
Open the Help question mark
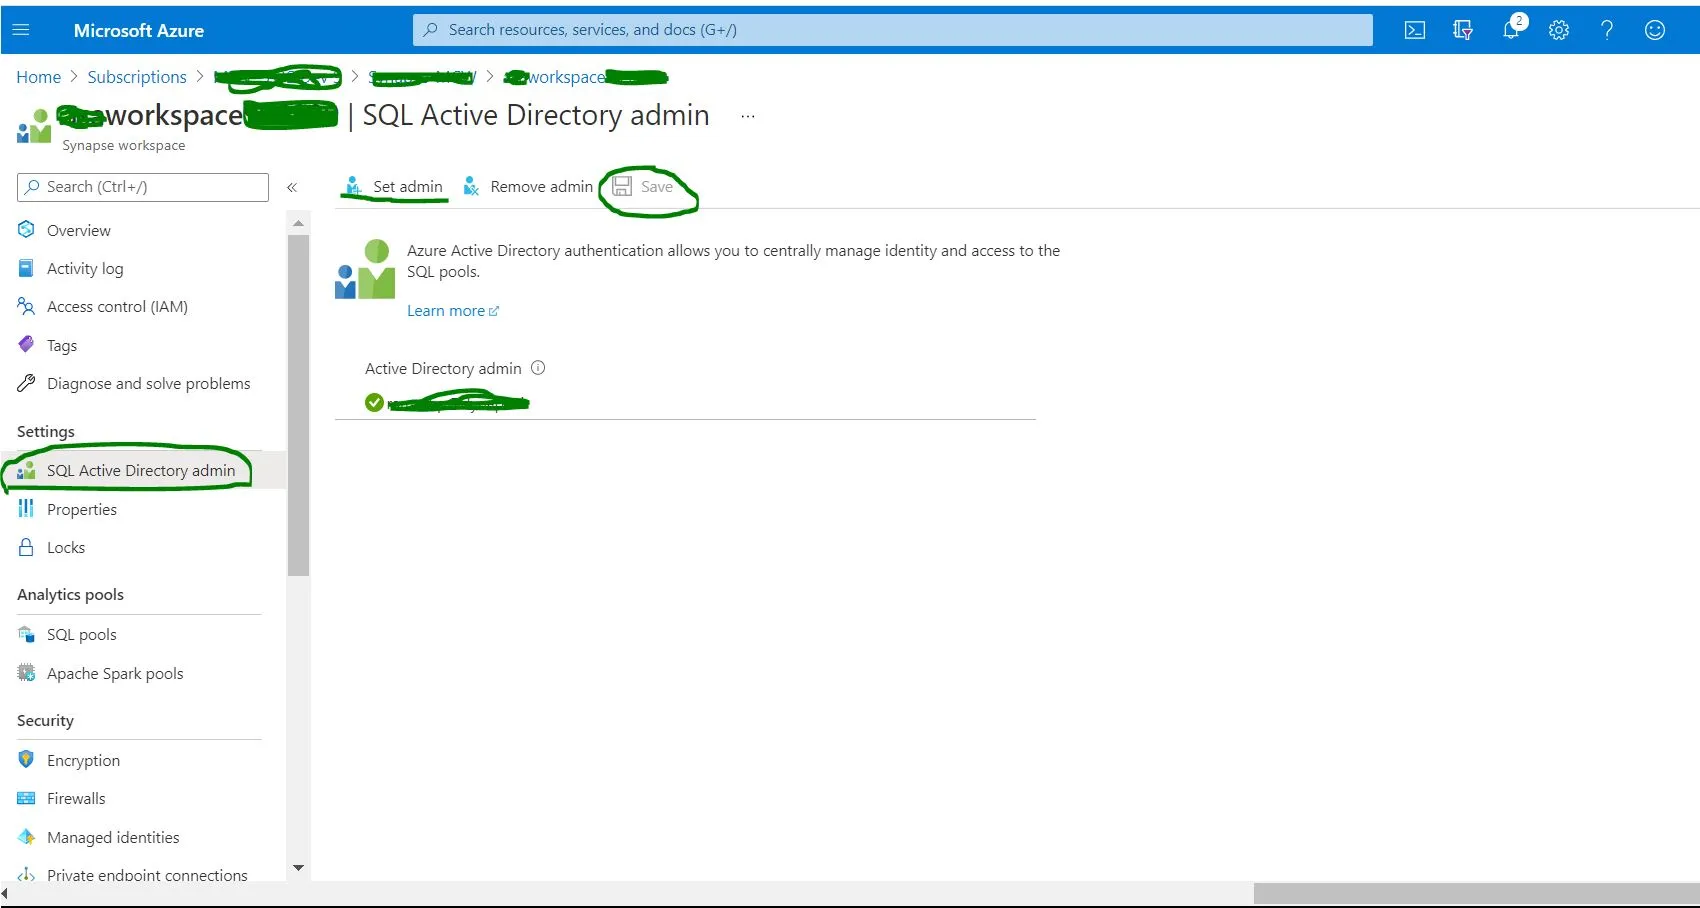pyautogui.click(x=1607, y=30)
